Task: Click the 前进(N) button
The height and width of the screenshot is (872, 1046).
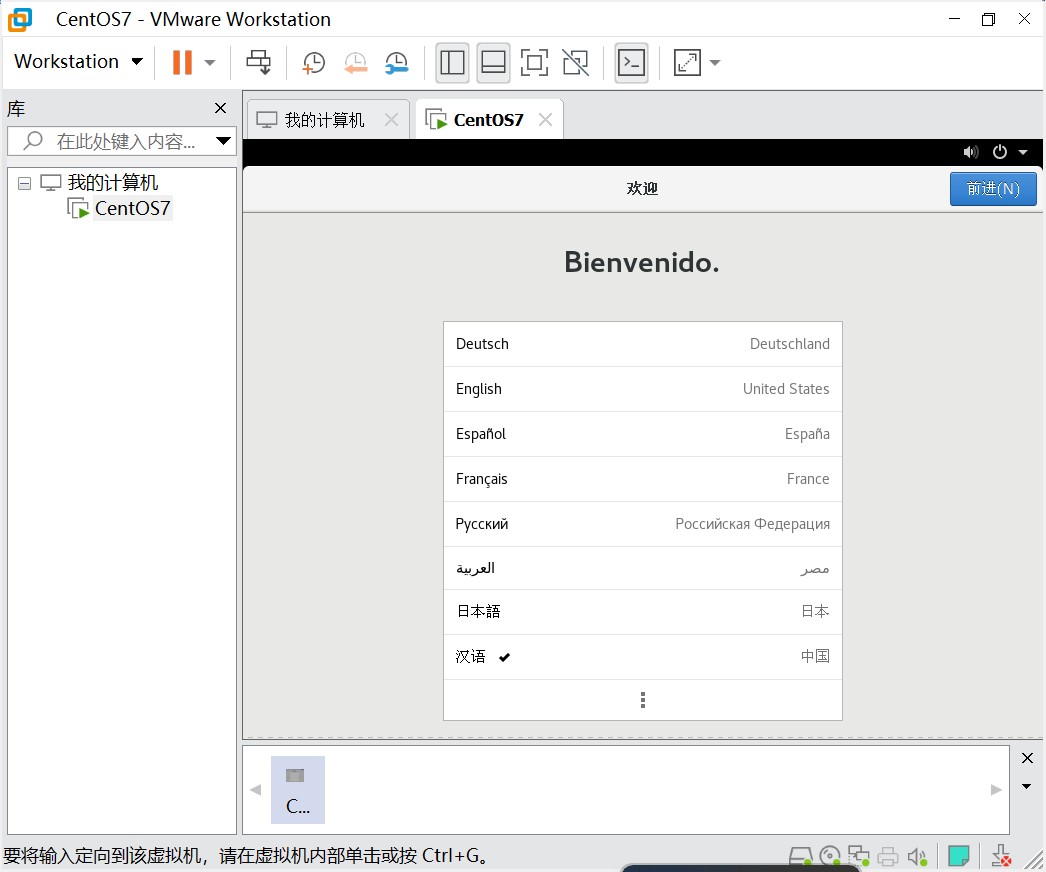Action: click(993, 189)
